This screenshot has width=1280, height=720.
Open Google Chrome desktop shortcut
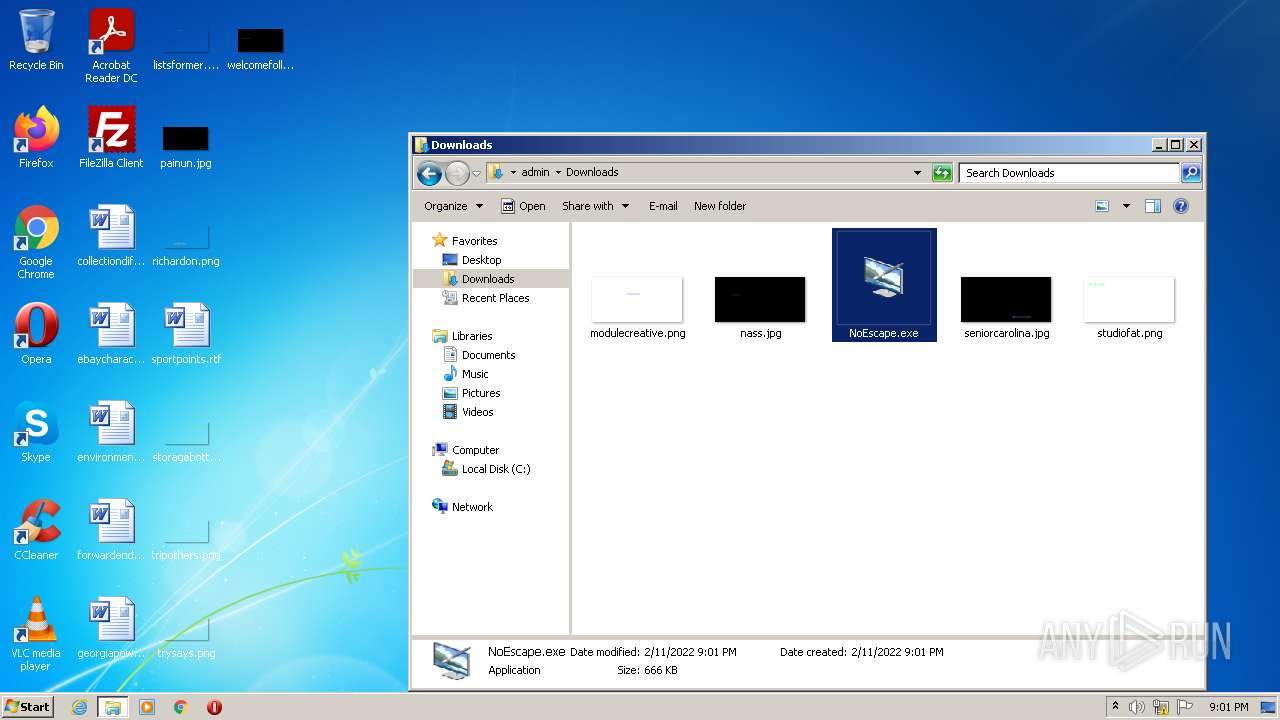tap(36, 242)
